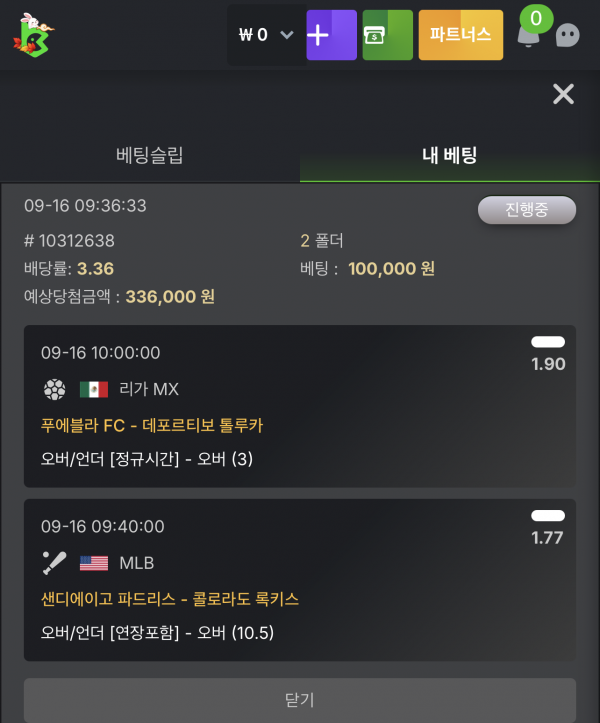
Task: Click the 닫기 button
Action: [x=300, y=699]
